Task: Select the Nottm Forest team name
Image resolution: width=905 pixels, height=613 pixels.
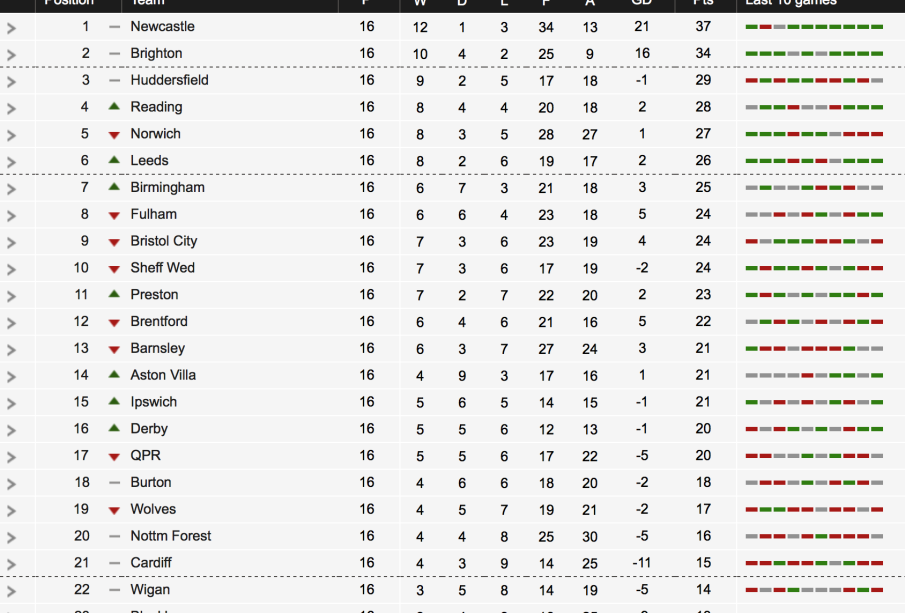Action: 171,536
